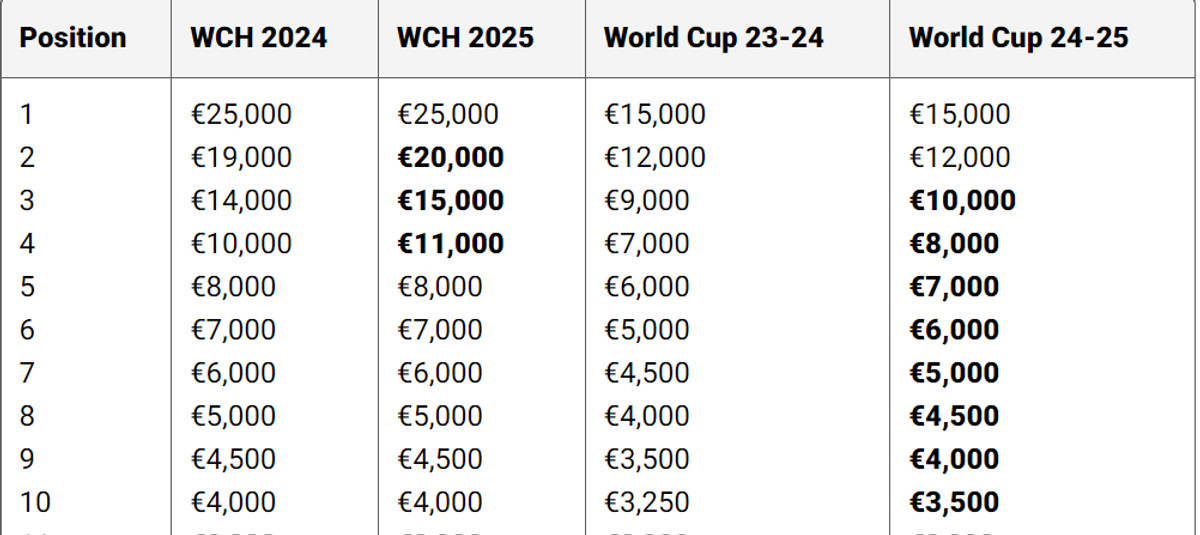
Task: Select the bold €15,000 in WCH 2025
Action: [x=450, y=201]
